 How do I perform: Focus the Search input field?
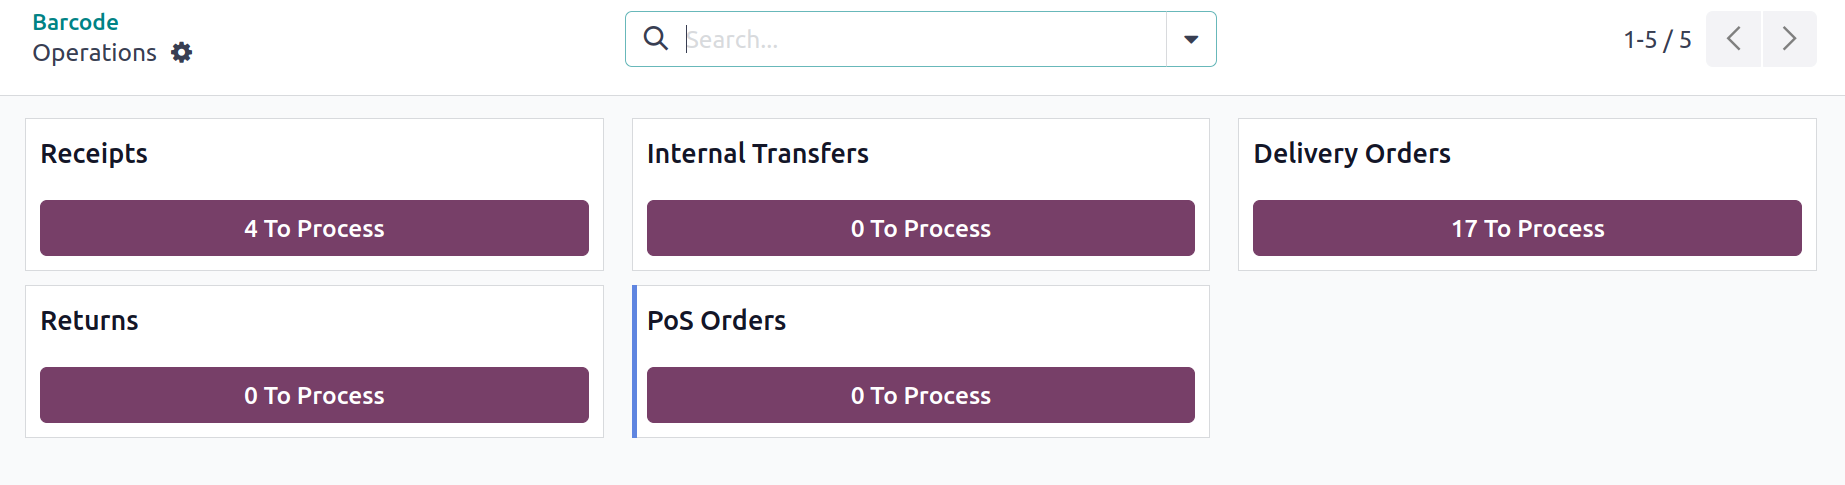pos(920,39)
